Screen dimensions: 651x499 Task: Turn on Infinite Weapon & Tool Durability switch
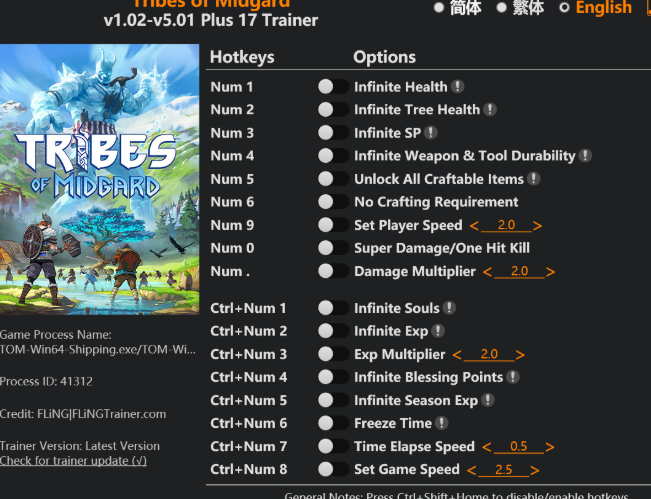tap(333, 156)
